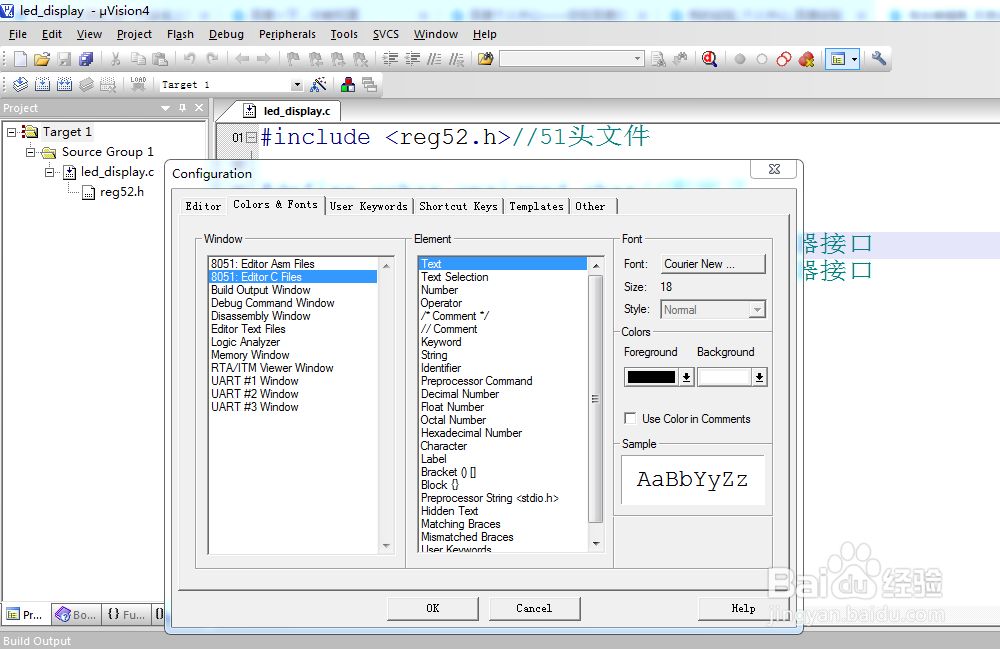Click the Kill All Breakpoints icon
Screen dimensions: 1000x649
pyautogui.click(x=806, y=59)
